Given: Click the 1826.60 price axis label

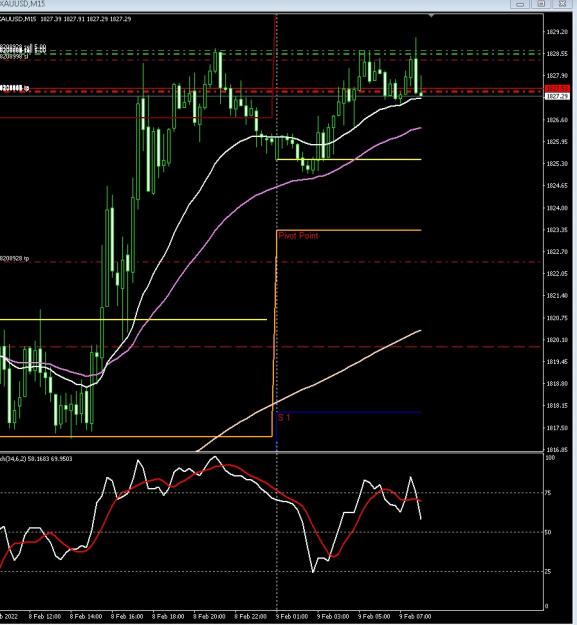Looking at the screenshot, I should 557,120.
